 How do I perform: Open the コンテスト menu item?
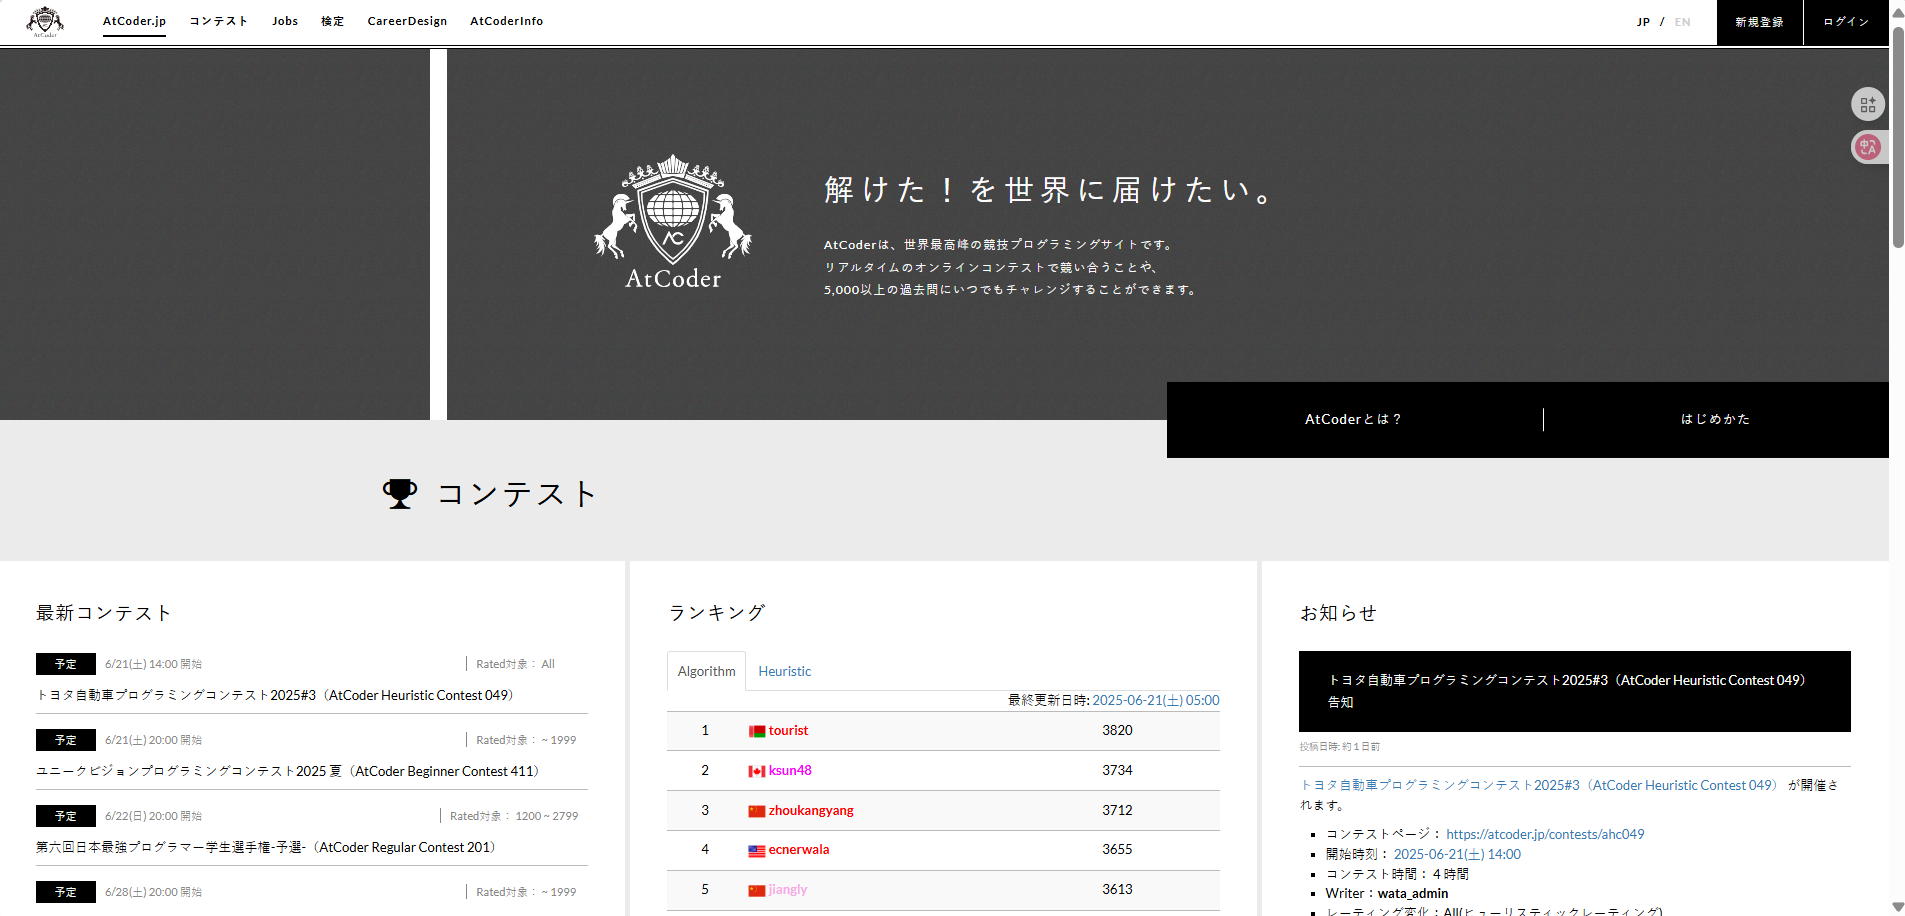click(218, 21)
